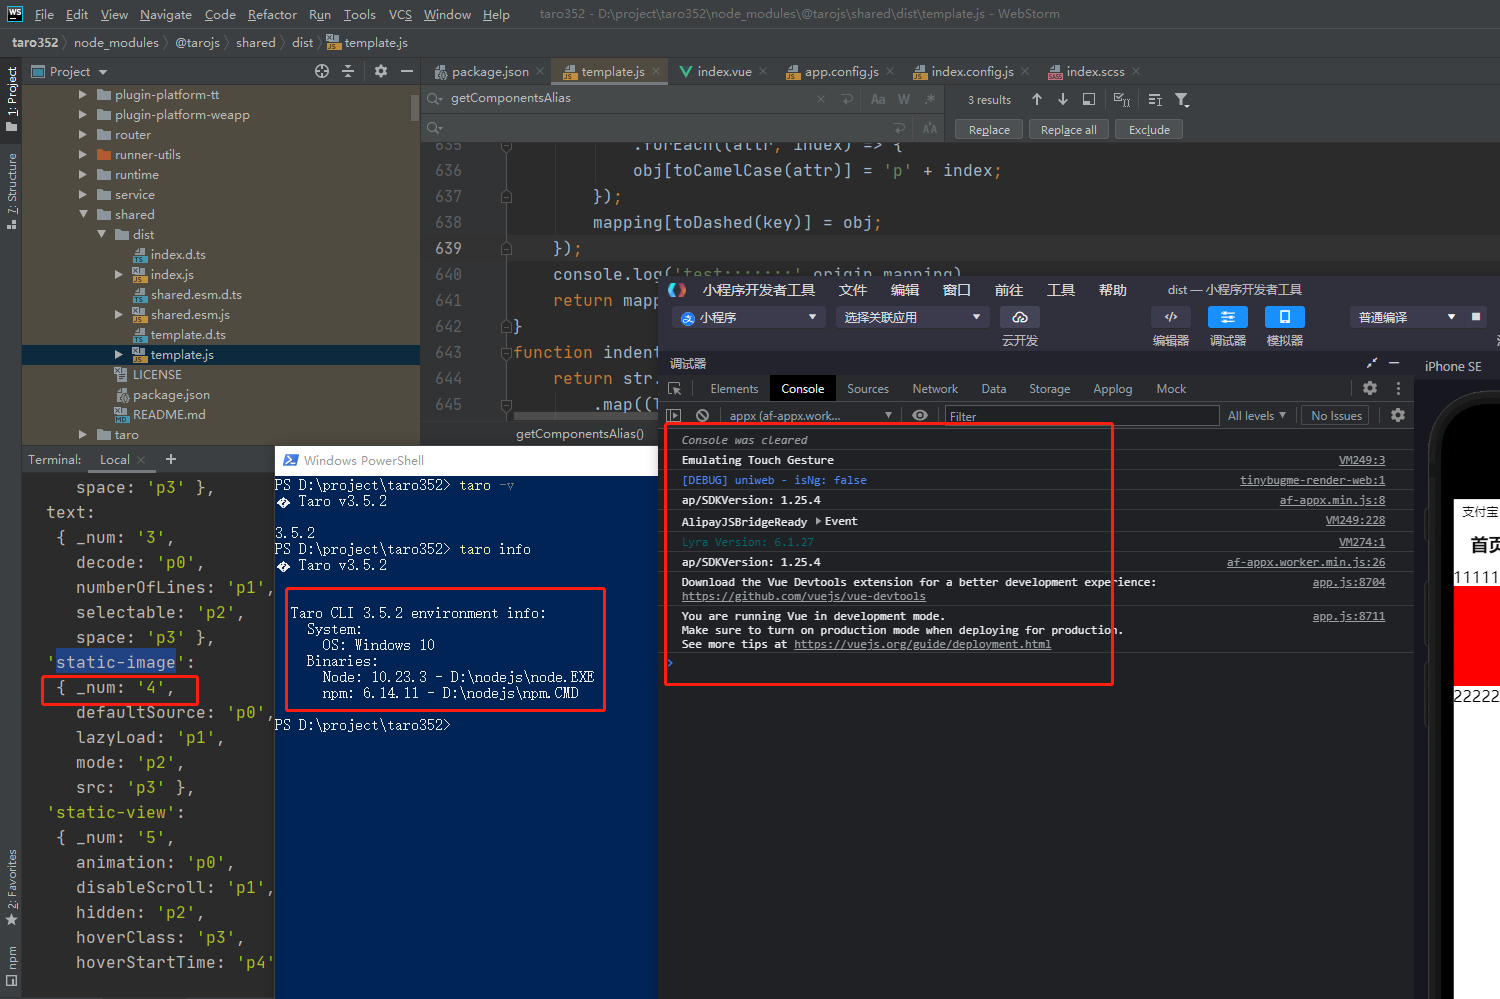Open the 文件 menu in mini-program IDE
This screenshot has width=1500, height=999.
click(x=853, y=290)
